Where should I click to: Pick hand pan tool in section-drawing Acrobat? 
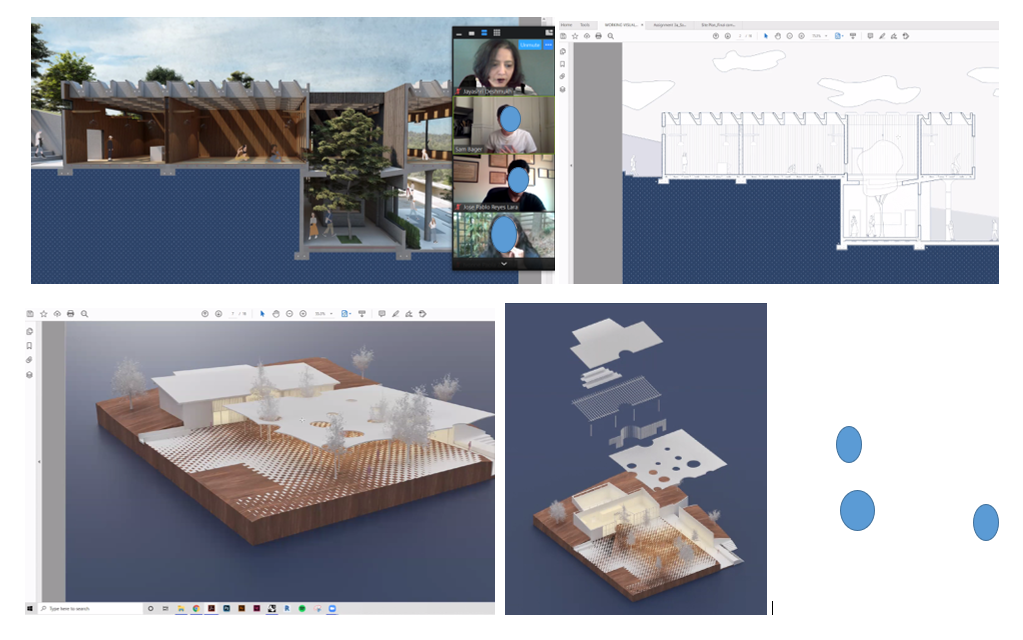[x=778, y=36]
